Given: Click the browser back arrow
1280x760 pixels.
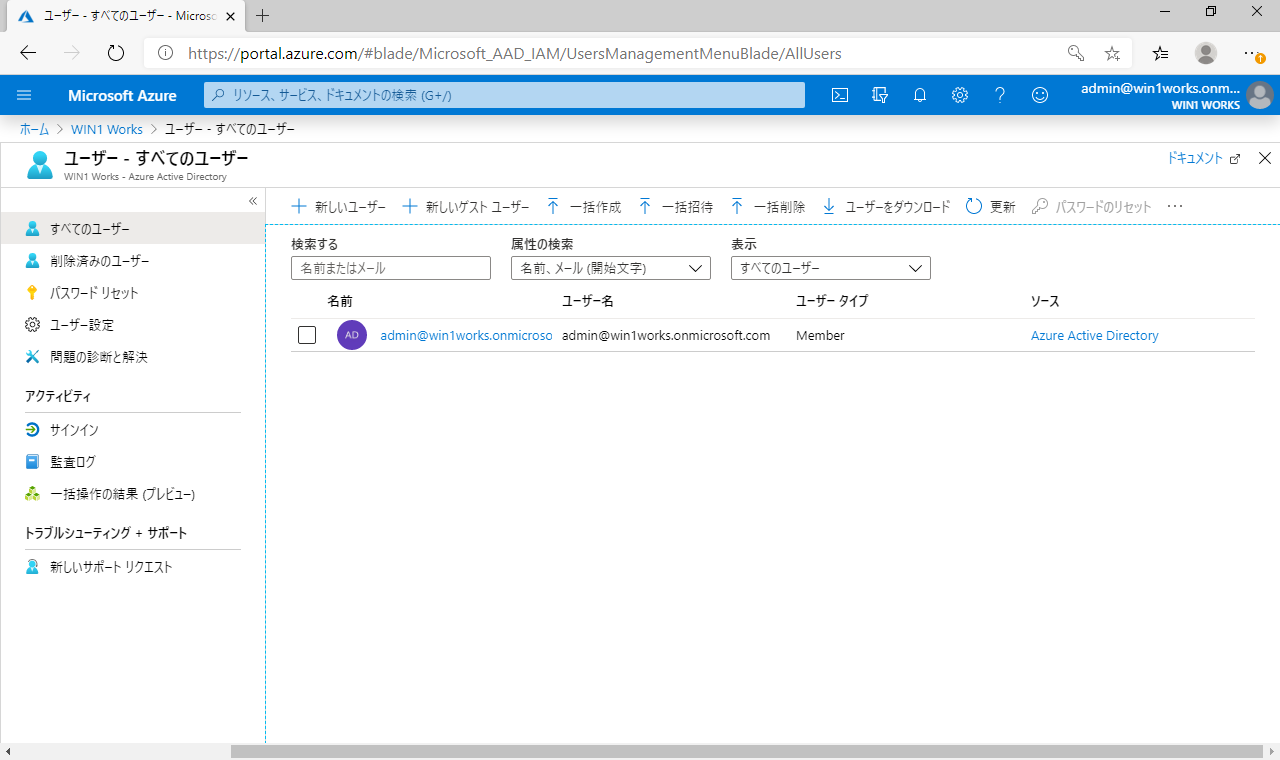Looking at the screenshot, I should point(28,53).
